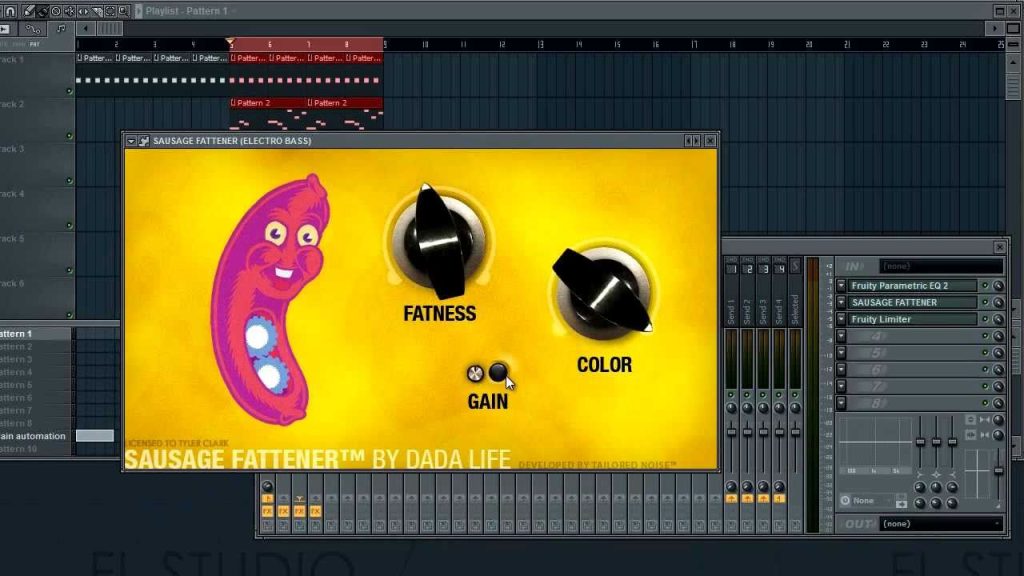Toggle mute LED on Track 4

click(x=69, y=225)
